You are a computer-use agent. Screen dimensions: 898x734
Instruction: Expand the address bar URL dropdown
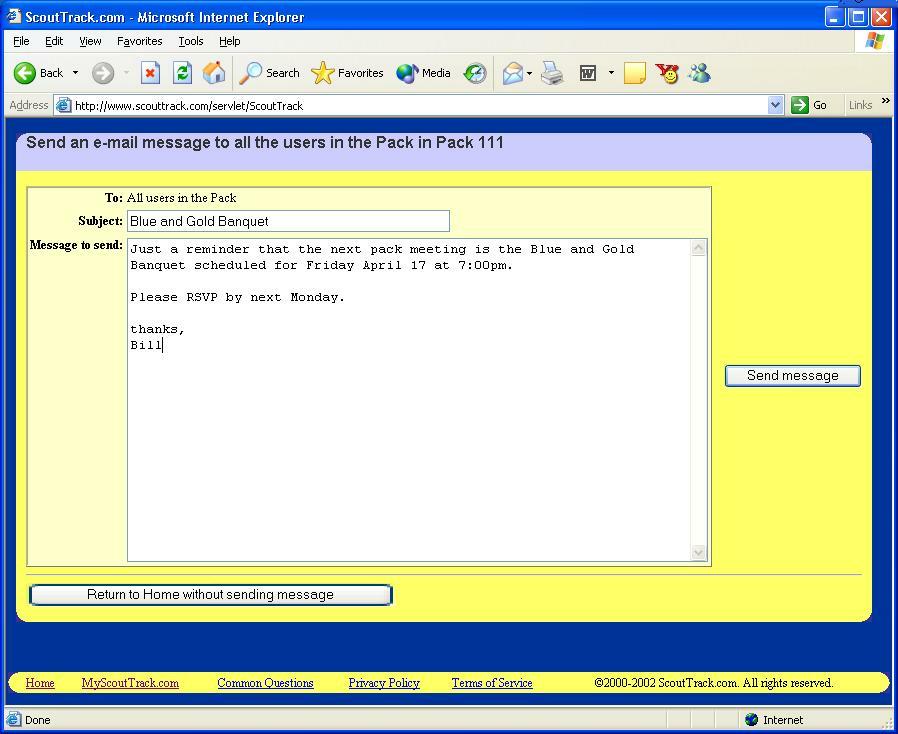tap(775, 105)
